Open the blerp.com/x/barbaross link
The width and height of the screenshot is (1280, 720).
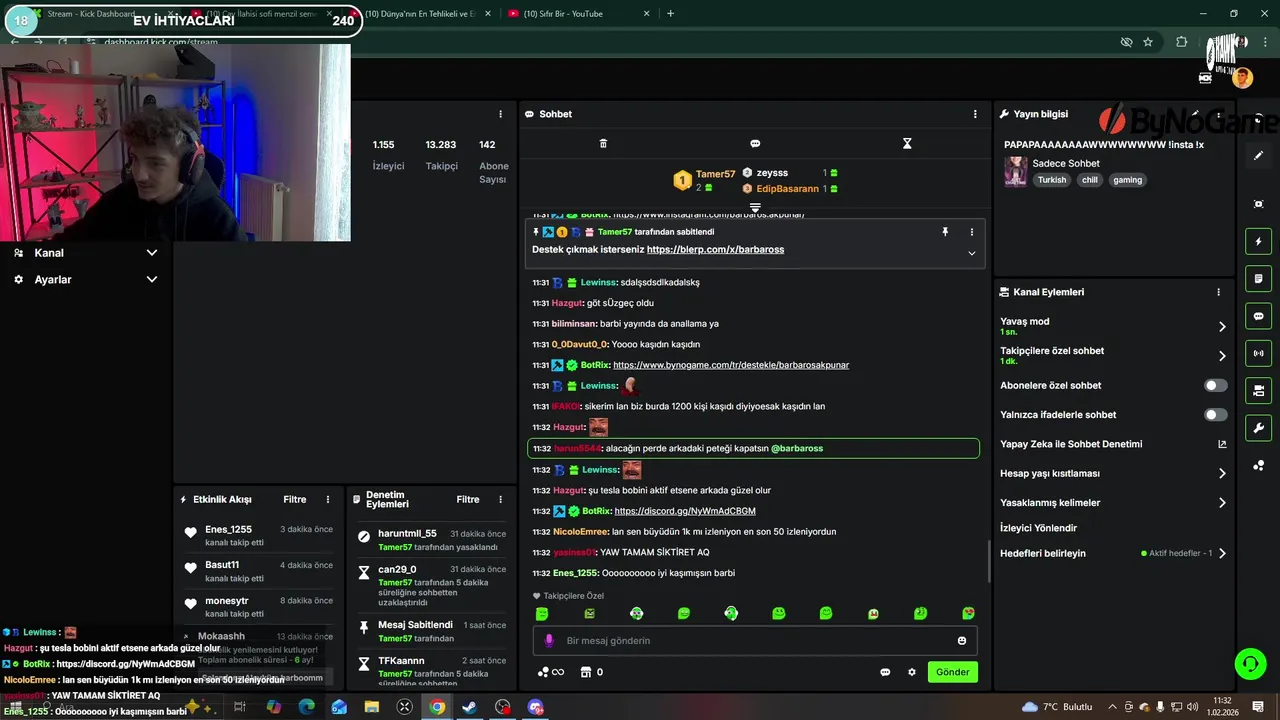point(715,249)
